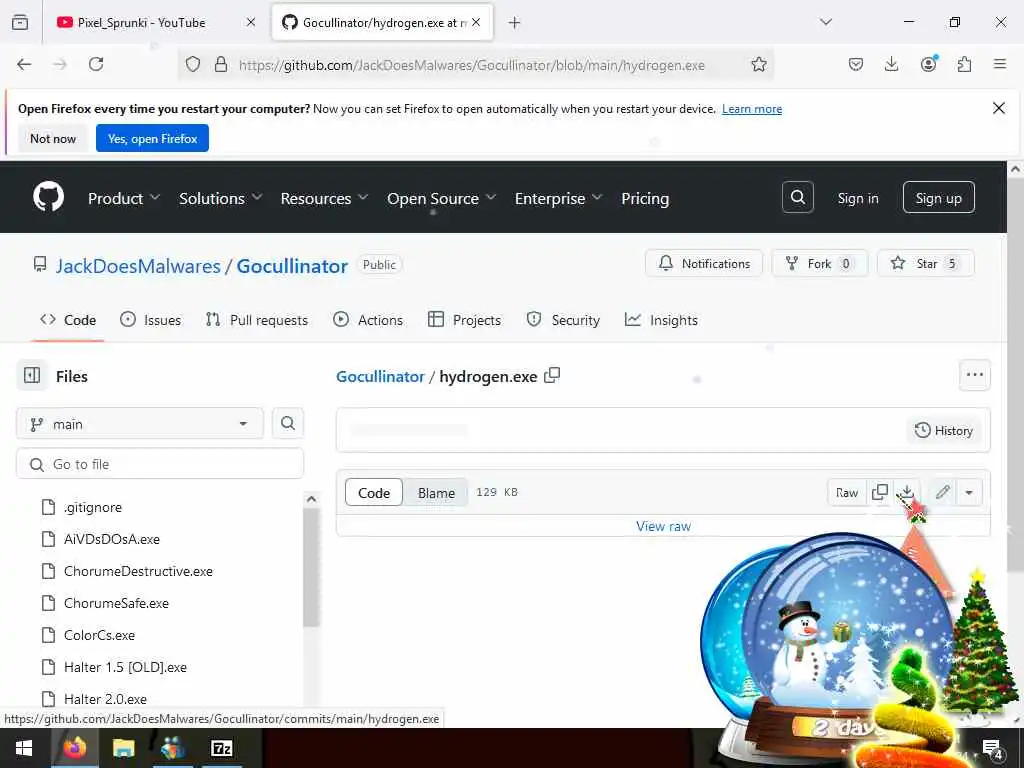Click the Raw button
Viewport: 1024px width, 768px height.
[x=846, y=492]
